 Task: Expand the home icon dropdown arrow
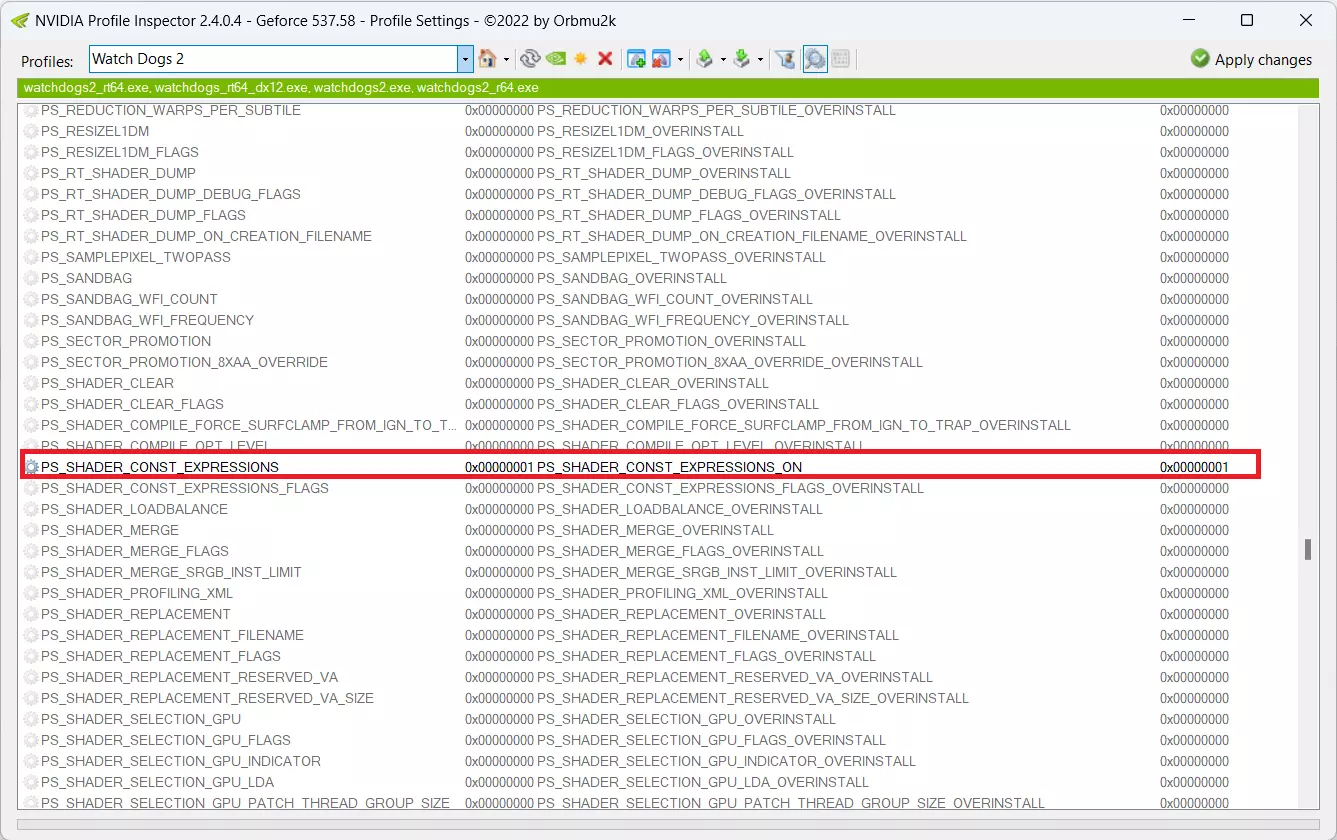pyautogui.click(x=506, y=60)
